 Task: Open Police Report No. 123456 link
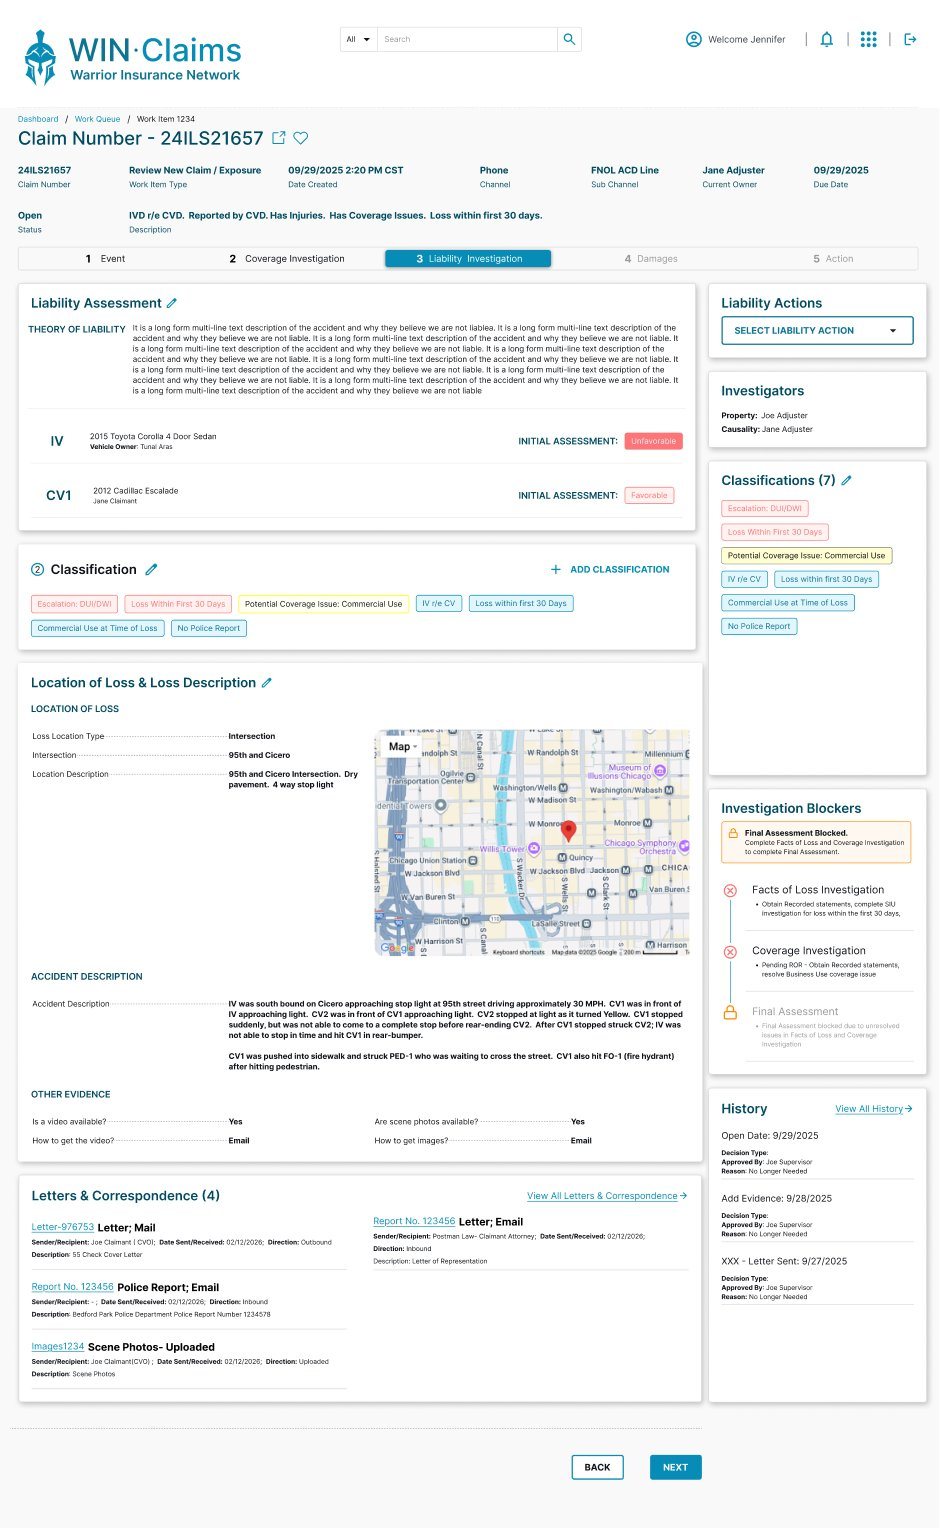(72, 1287)
